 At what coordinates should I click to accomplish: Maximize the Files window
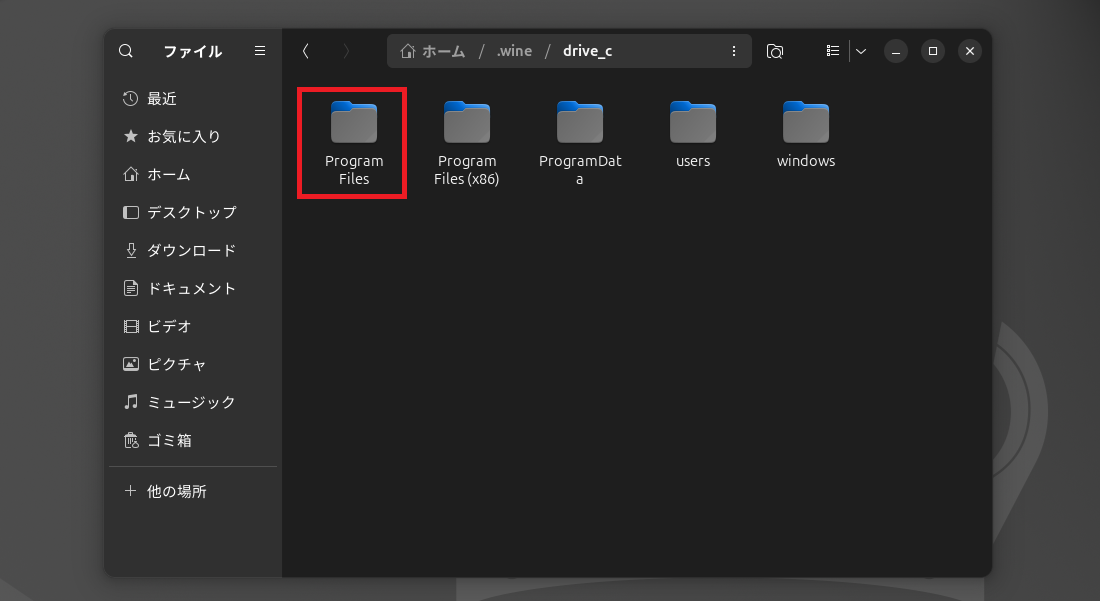[x=932, y=51]
